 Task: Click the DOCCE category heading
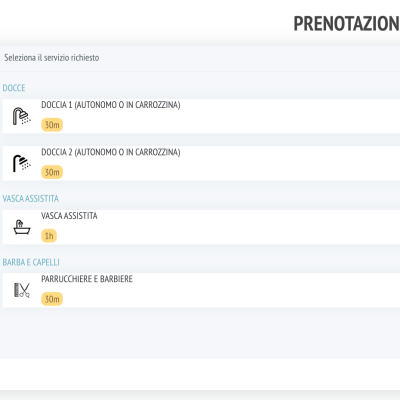(14, 88)
